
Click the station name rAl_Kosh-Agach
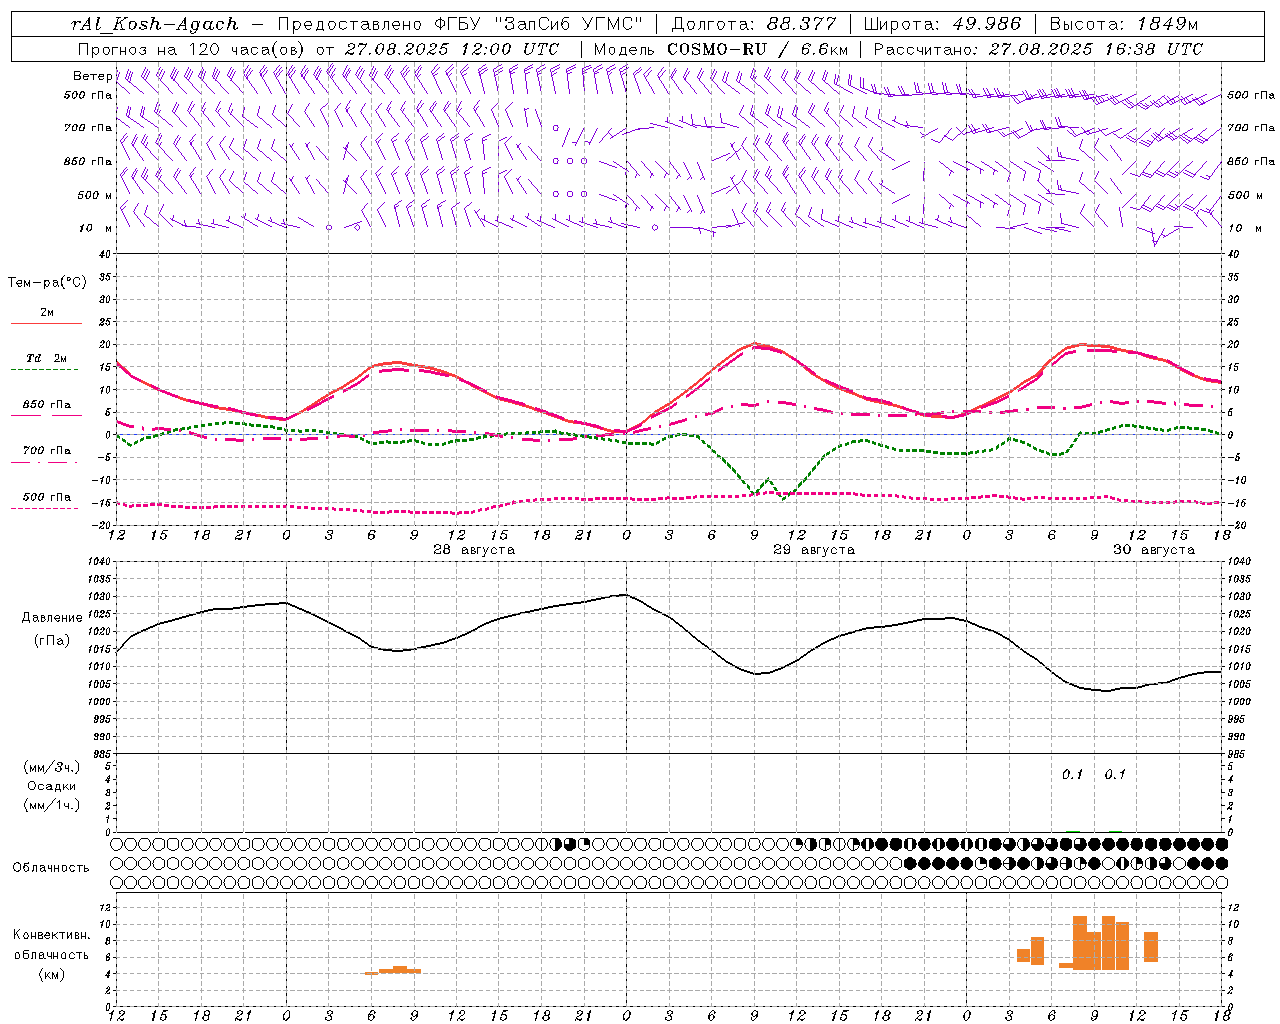coord(155,24)
